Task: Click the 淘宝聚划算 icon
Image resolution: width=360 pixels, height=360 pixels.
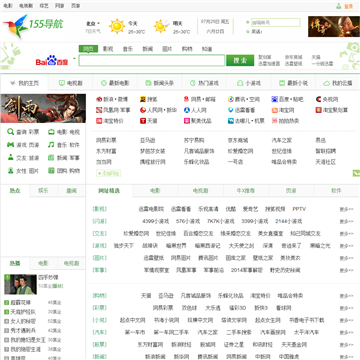Action: click(318, 110)
